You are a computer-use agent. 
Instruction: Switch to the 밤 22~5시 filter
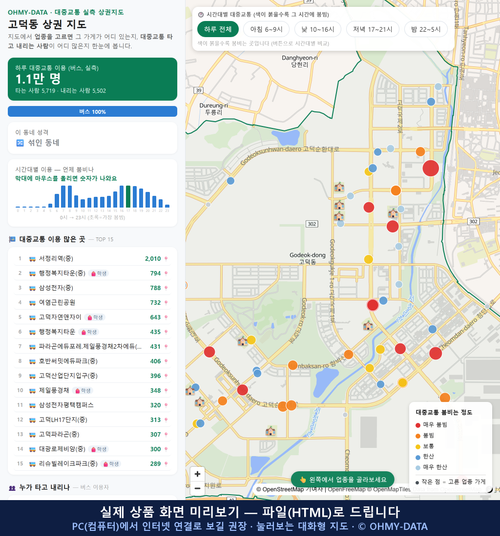425,29
